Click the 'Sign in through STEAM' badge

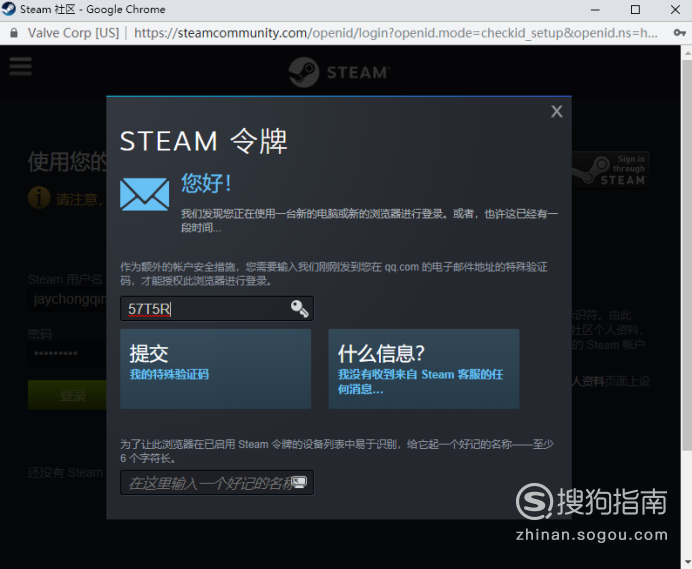610,170
